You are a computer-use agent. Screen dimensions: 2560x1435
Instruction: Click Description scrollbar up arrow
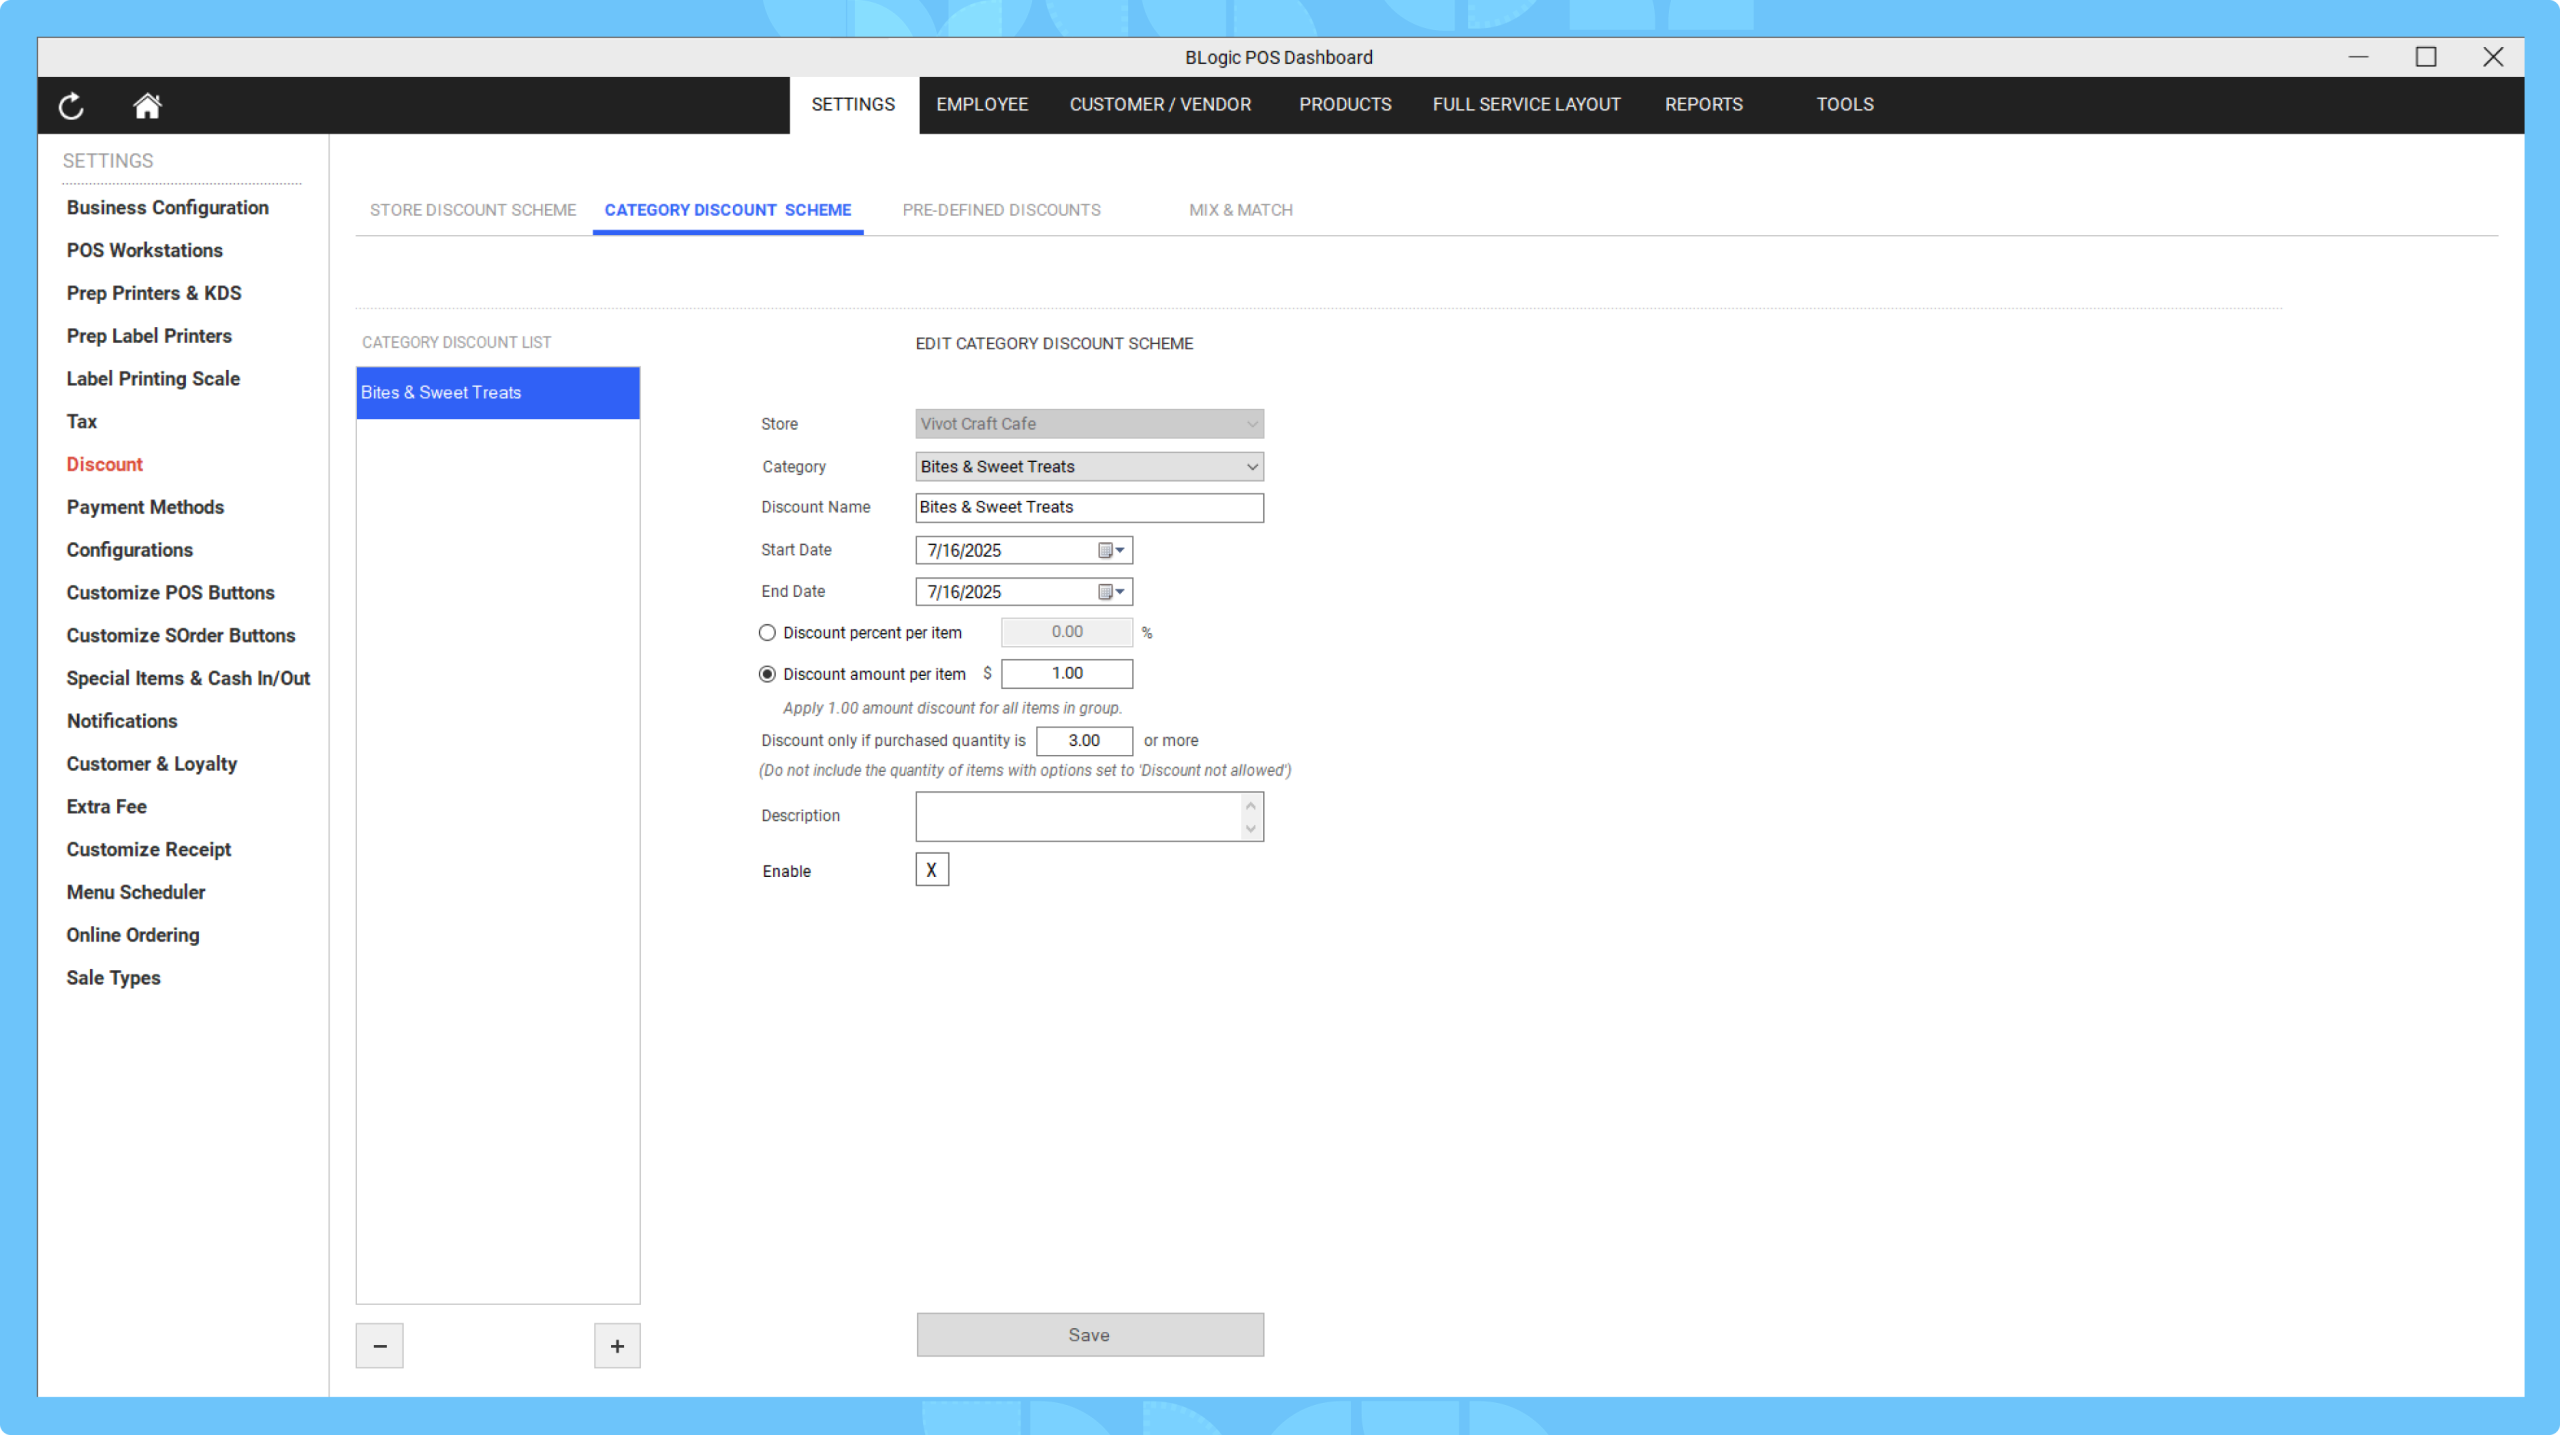point(1251,805)
